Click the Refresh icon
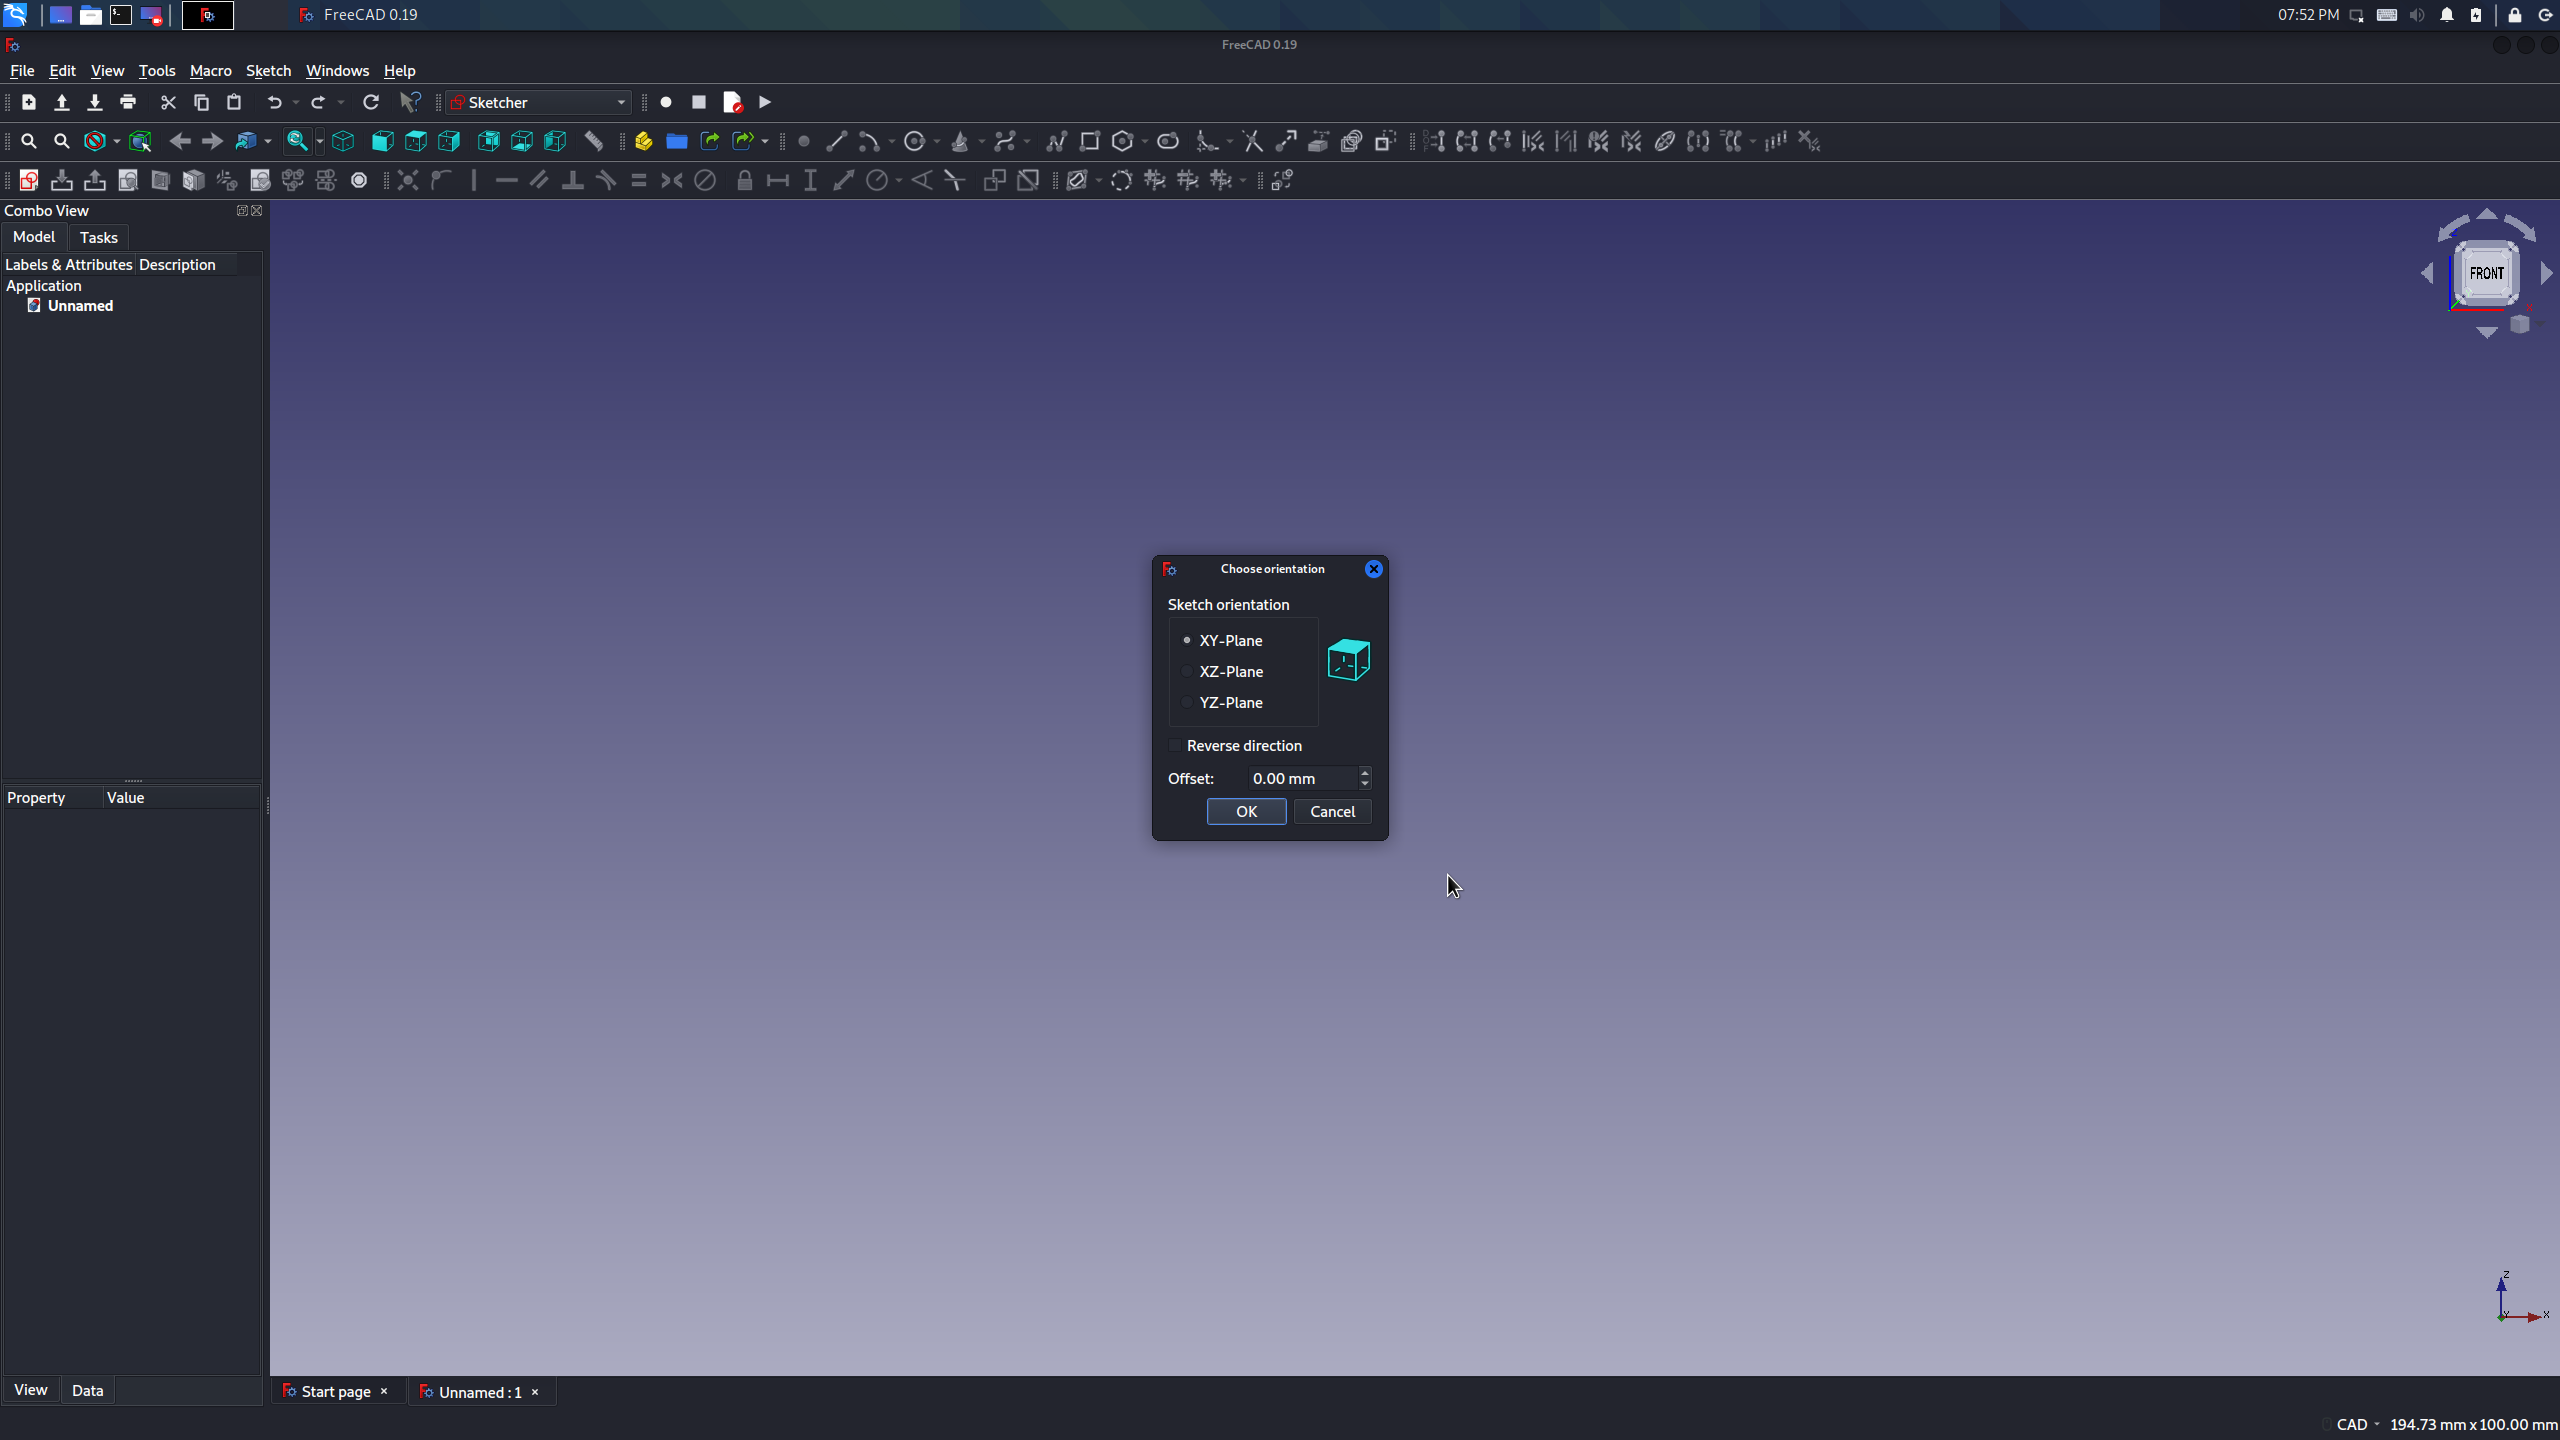2560x1440 pixels. (371, 102)
